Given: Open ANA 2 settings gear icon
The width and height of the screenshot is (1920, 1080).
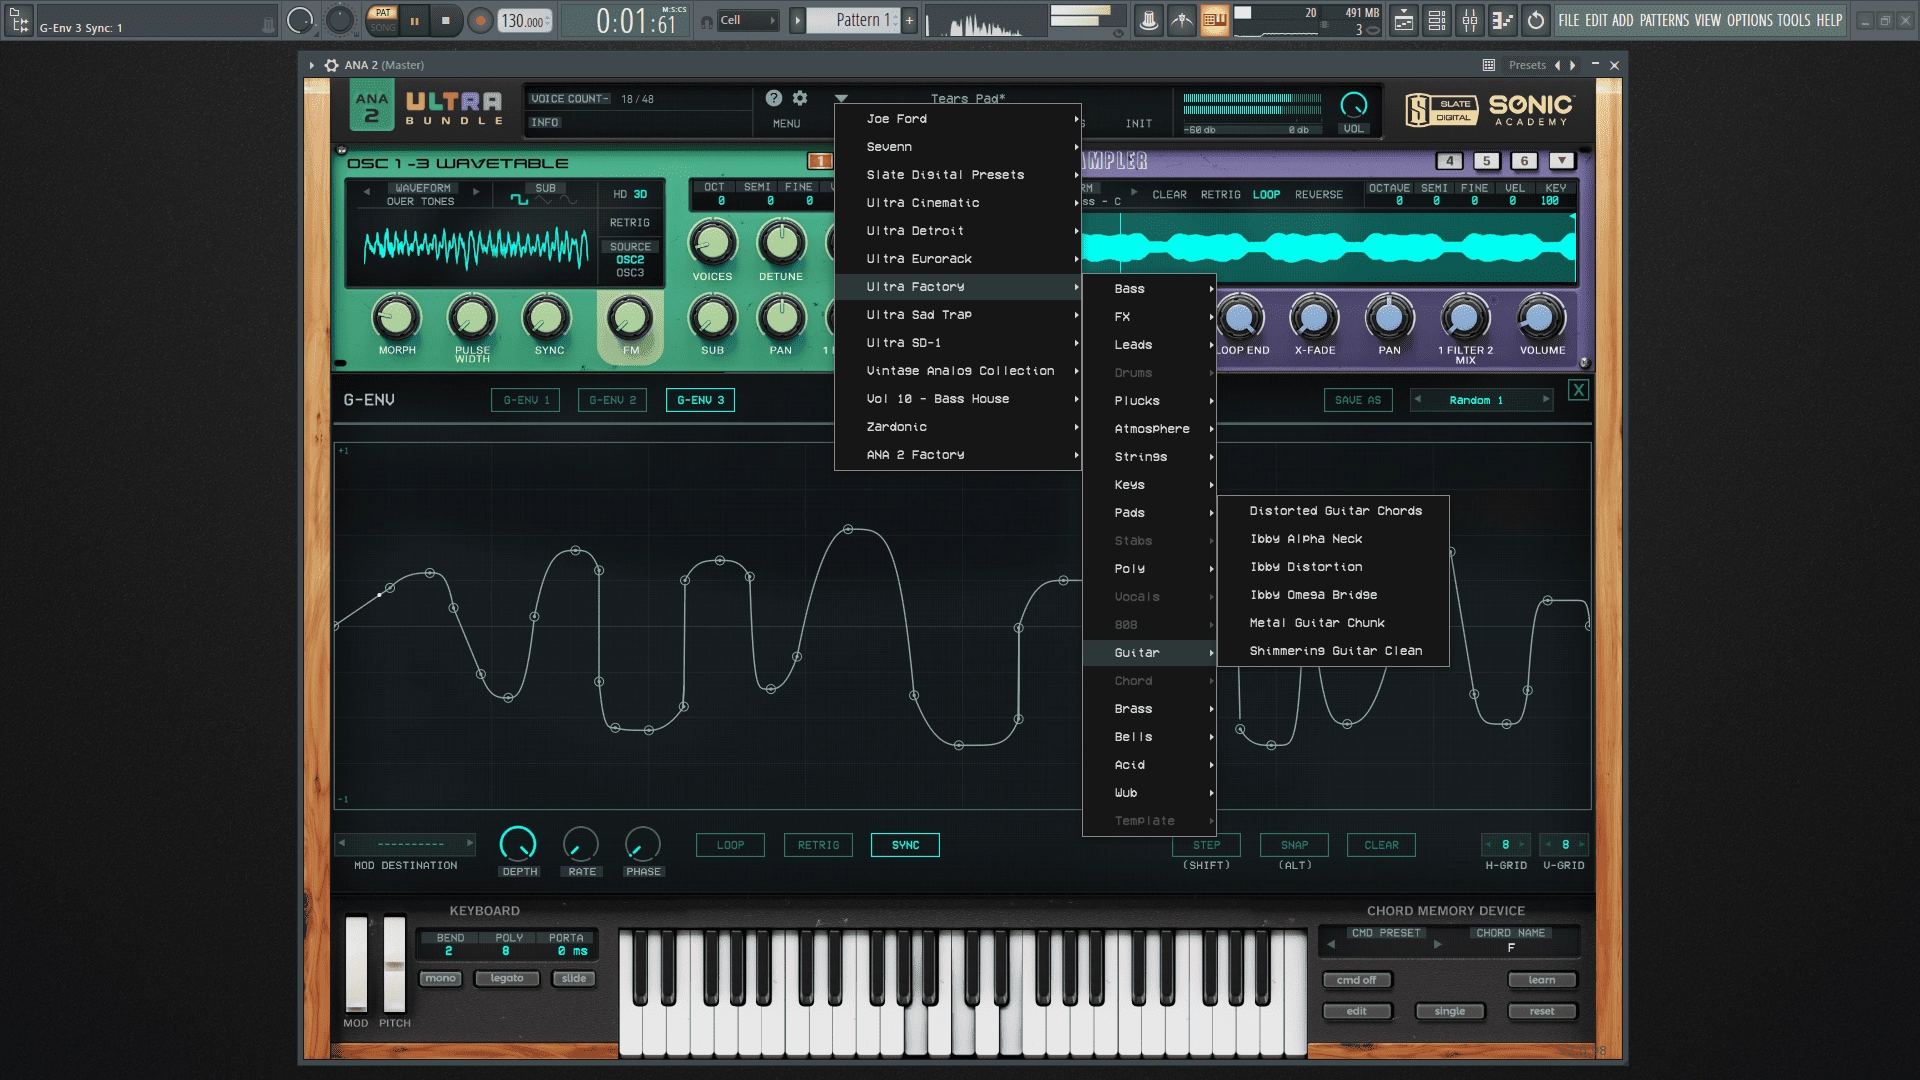Looking at the screenshot, I should (x=800, y=98).
